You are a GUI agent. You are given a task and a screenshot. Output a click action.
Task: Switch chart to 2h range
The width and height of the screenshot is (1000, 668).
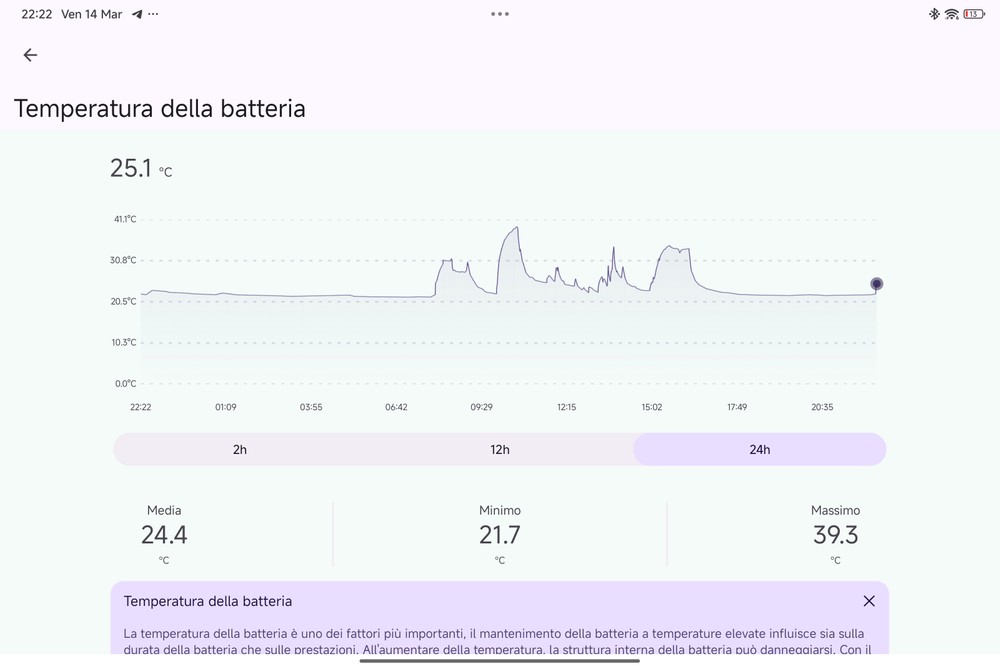pos(240,449)
